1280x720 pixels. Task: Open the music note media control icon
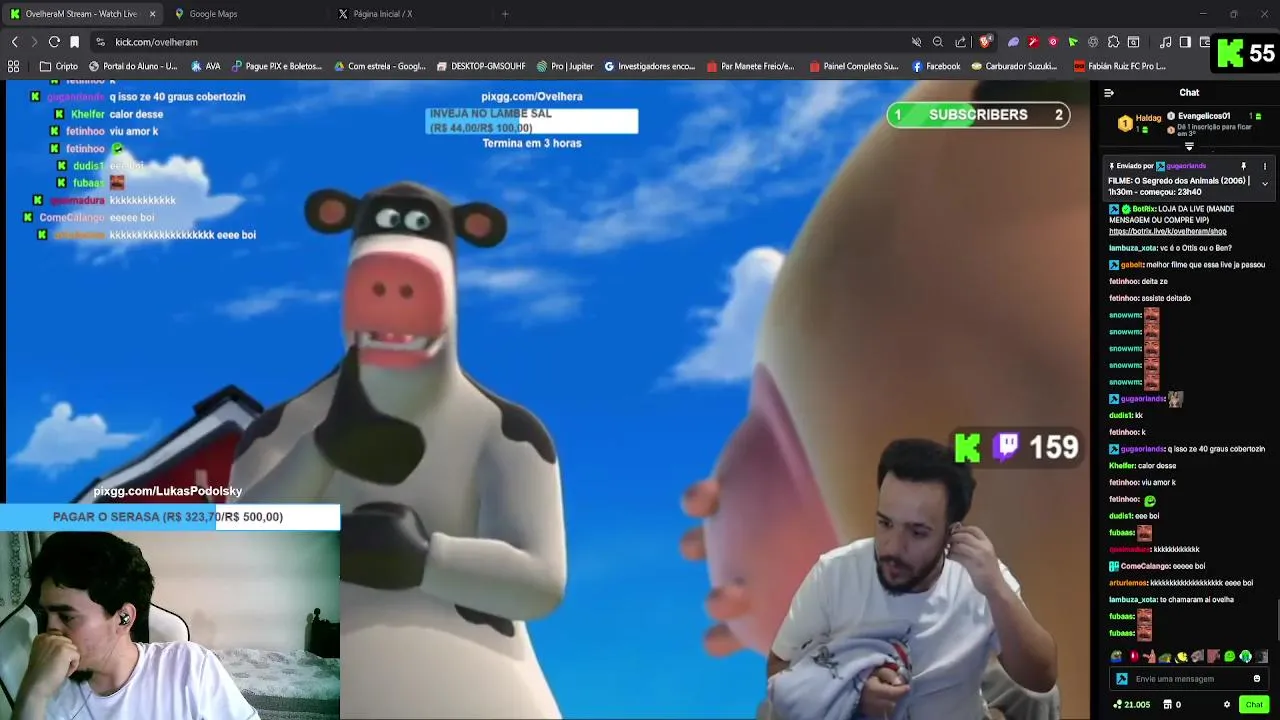point(1166,42)
